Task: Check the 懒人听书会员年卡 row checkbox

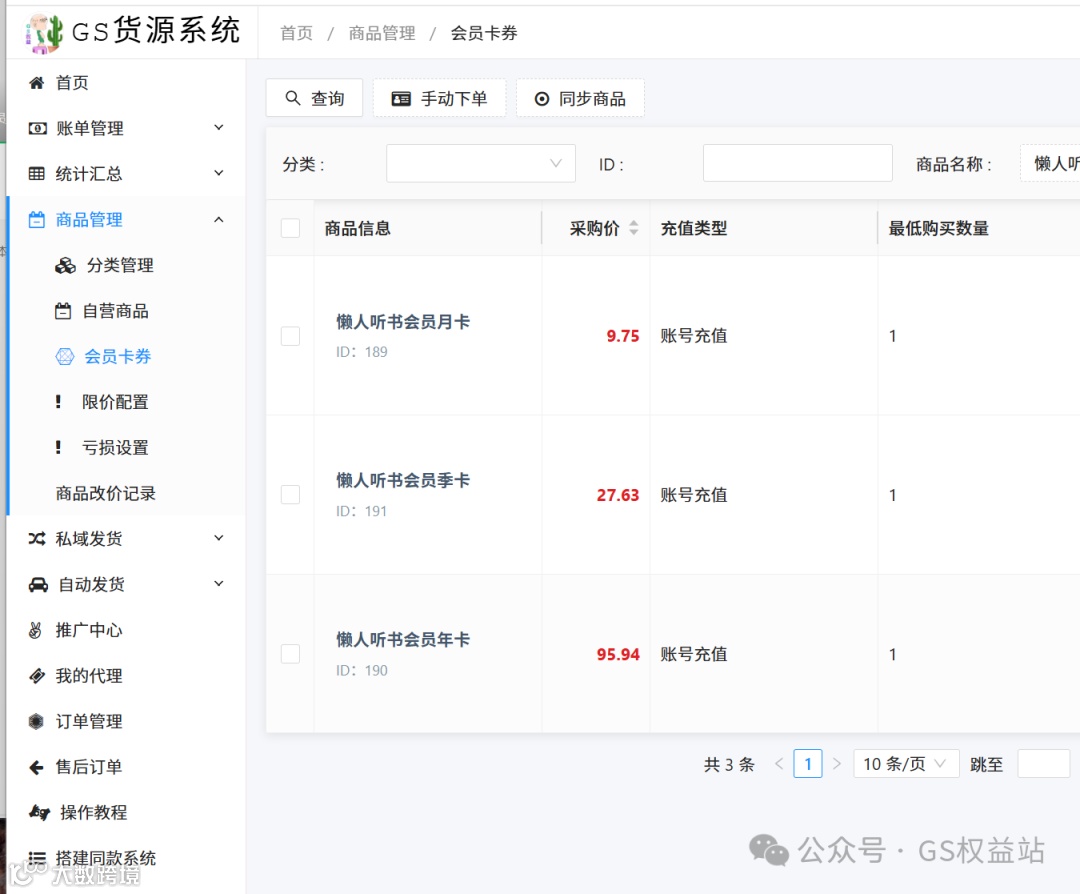Action: click(x=291, y=654)
